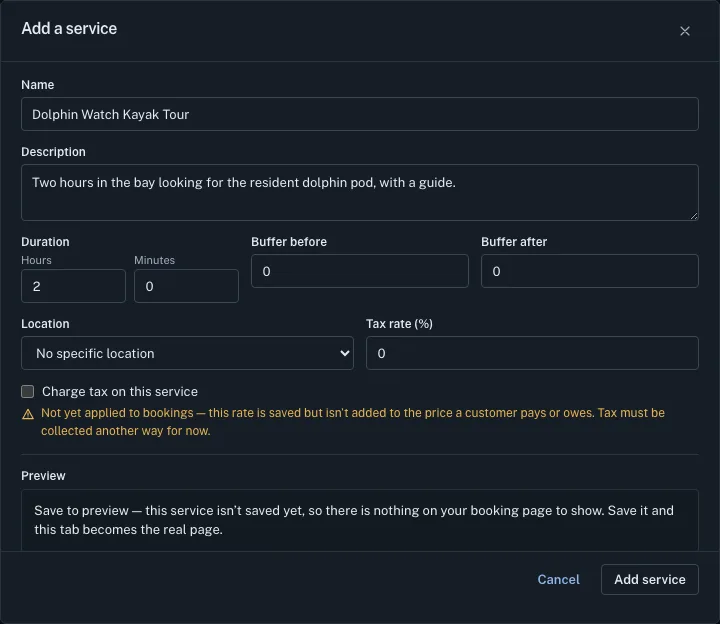Enable Charge tax on this service checkbox
Image resolution: width=720 pixels, height=624 pixels.
(x=28, y=391)
